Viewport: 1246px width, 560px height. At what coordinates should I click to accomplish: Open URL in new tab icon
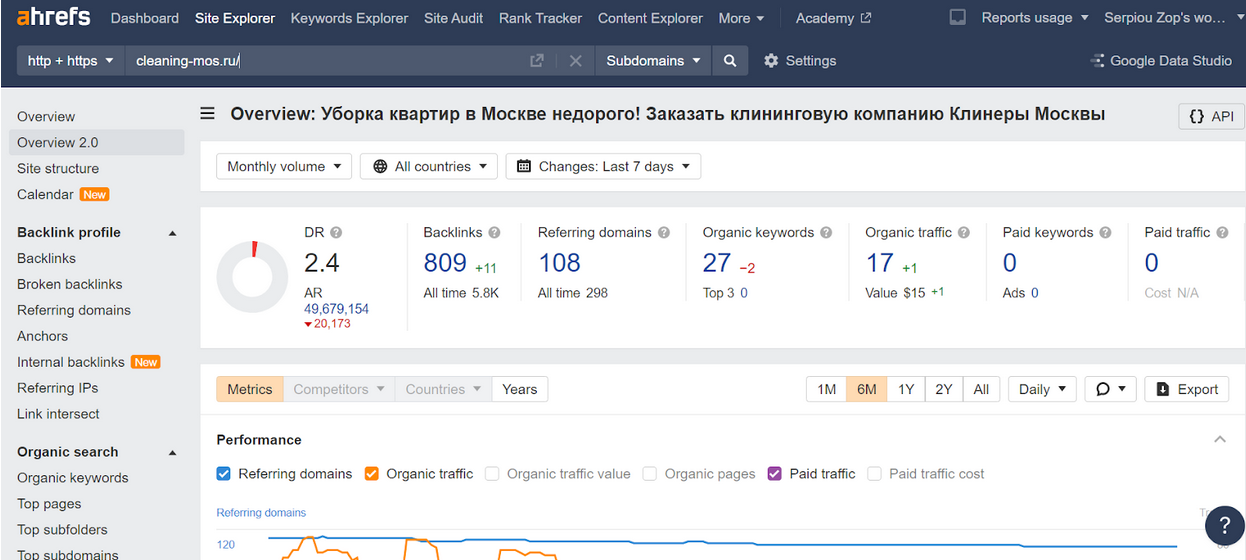coord(537,61)
